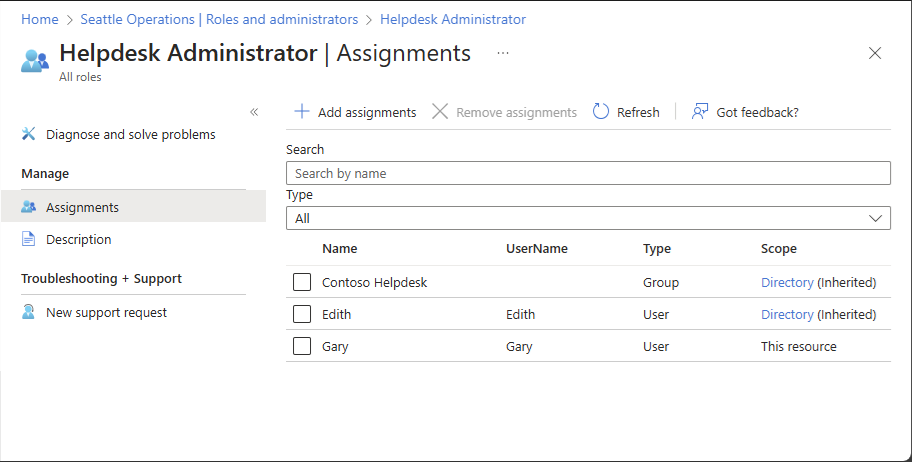Screen dimensions: 912x462
Task: Click the Refresh circular arrow icon
Action: 601,112
